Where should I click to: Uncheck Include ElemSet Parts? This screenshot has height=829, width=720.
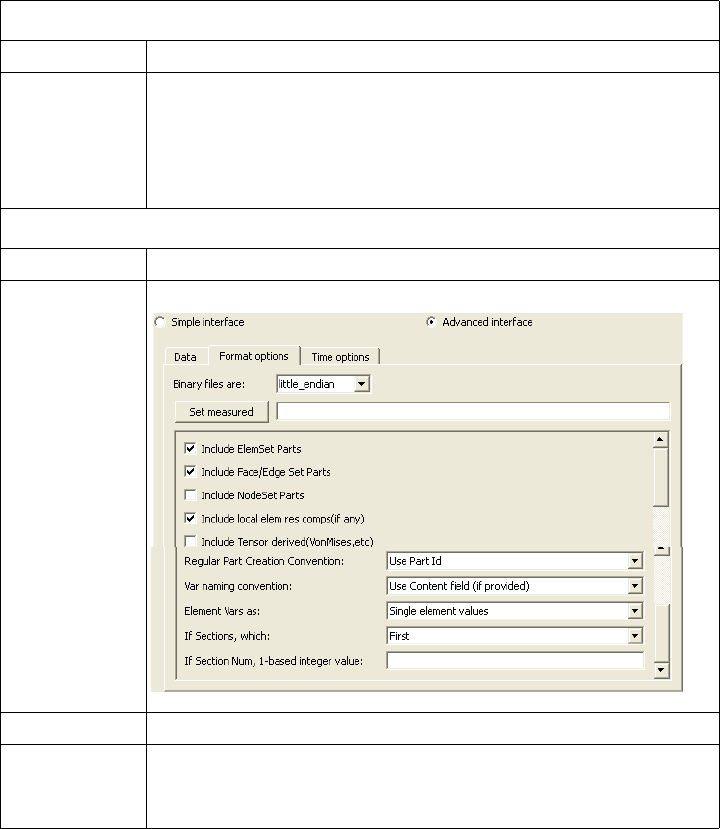click(190, 448)
